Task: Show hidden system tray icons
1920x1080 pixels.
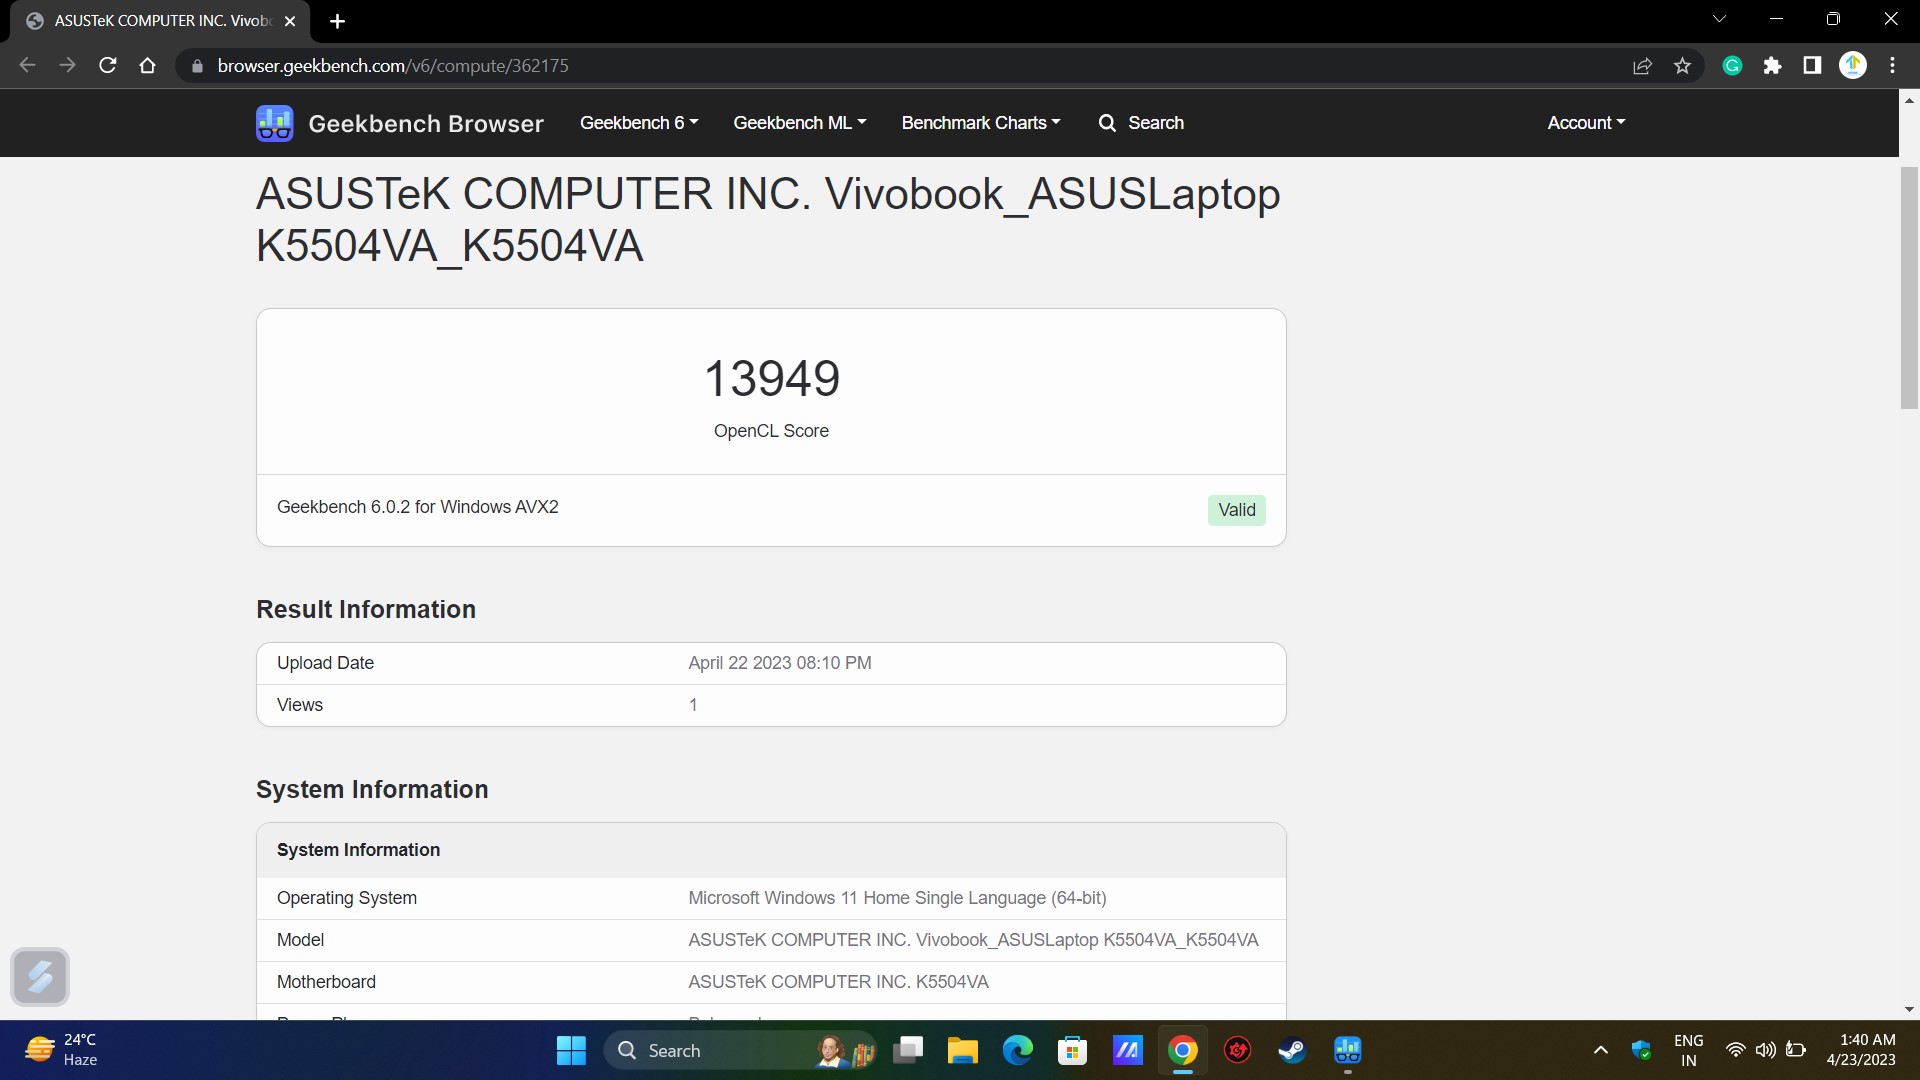Action: (x=1600, y=1050)
